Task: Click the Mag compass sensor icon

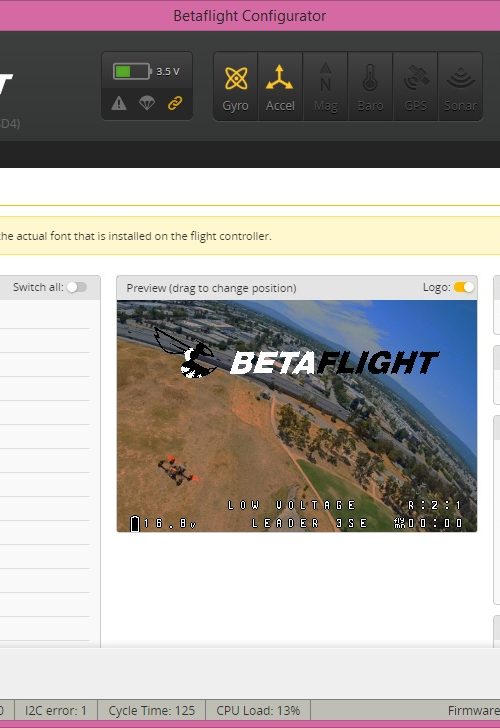Action: [x=325, y=86]
